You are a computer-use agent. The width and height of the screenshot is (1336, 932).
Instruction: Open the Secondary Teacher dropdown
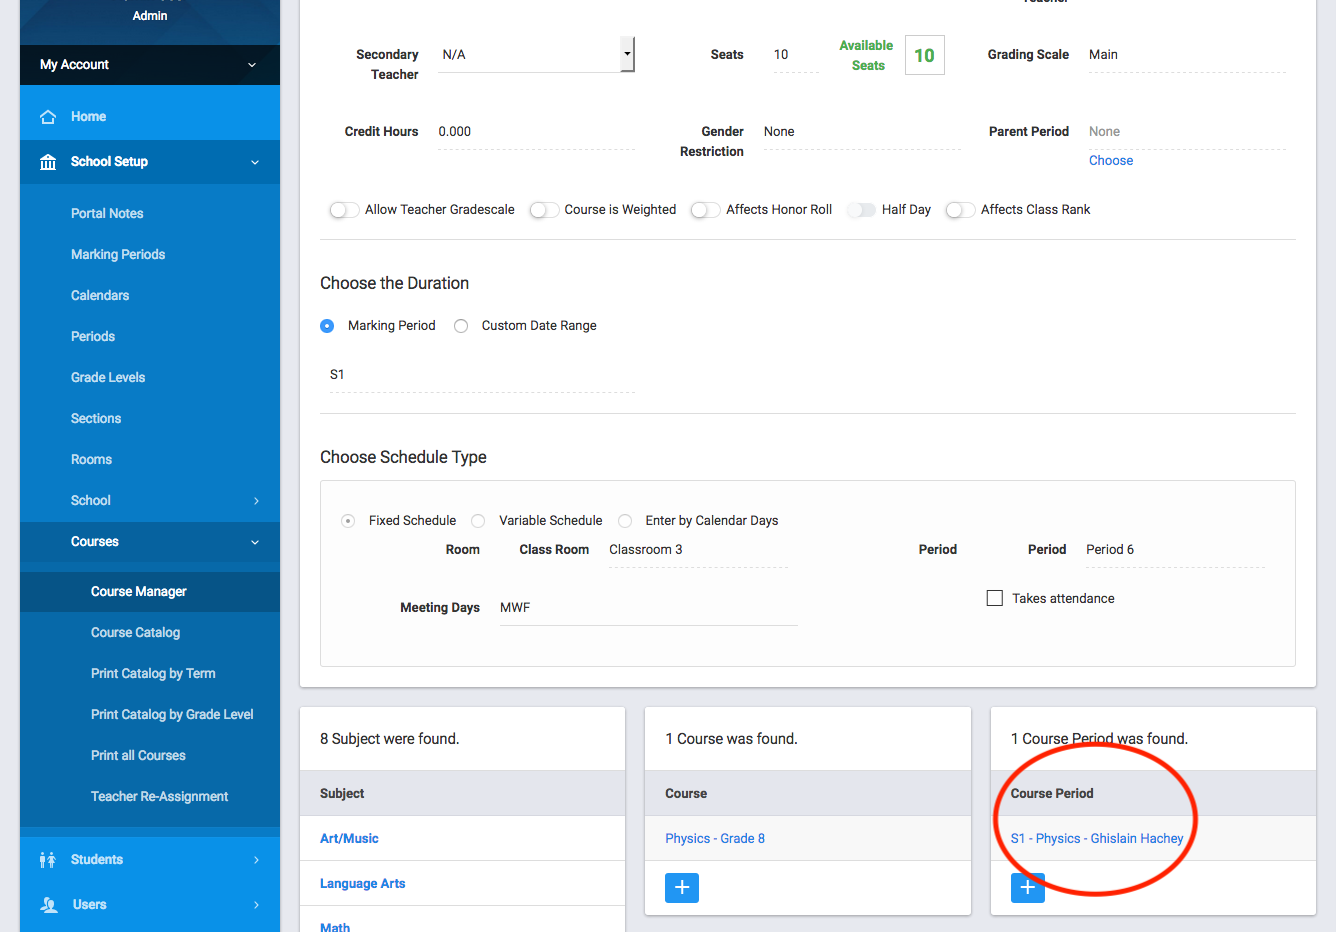point(626,54)
